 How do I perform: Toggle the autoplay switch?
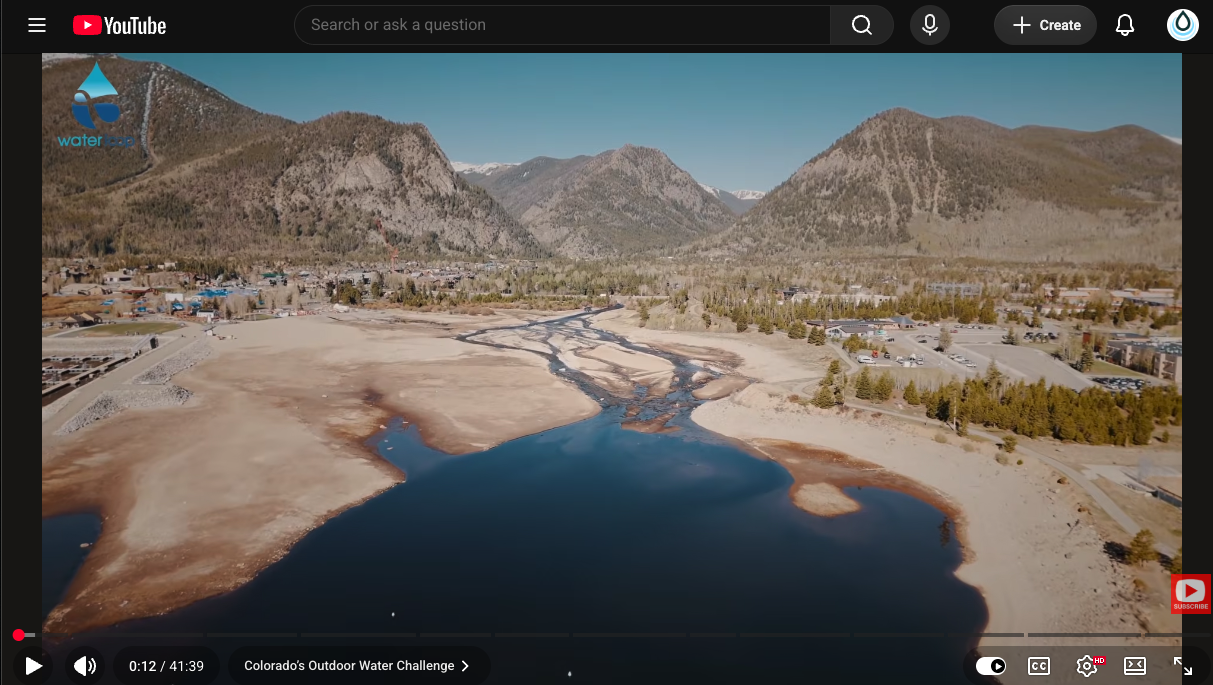pos(991,666)
